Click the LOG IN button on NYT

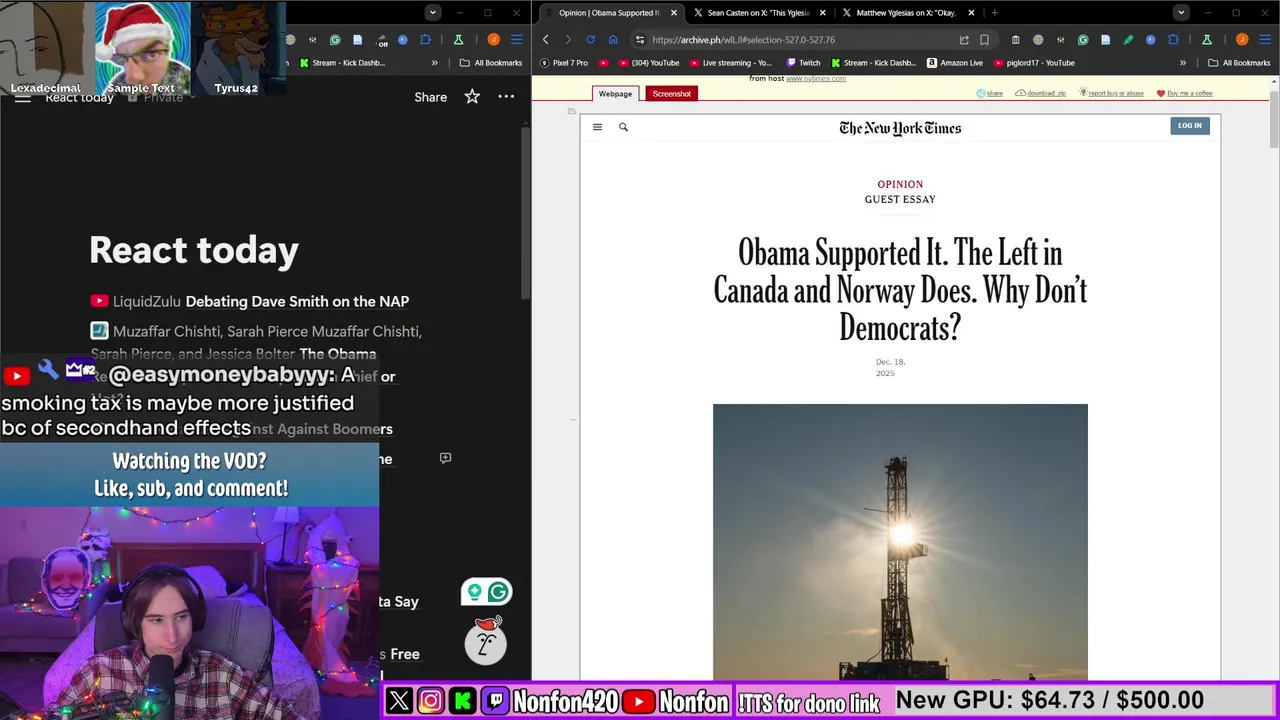pos(1190,126)
